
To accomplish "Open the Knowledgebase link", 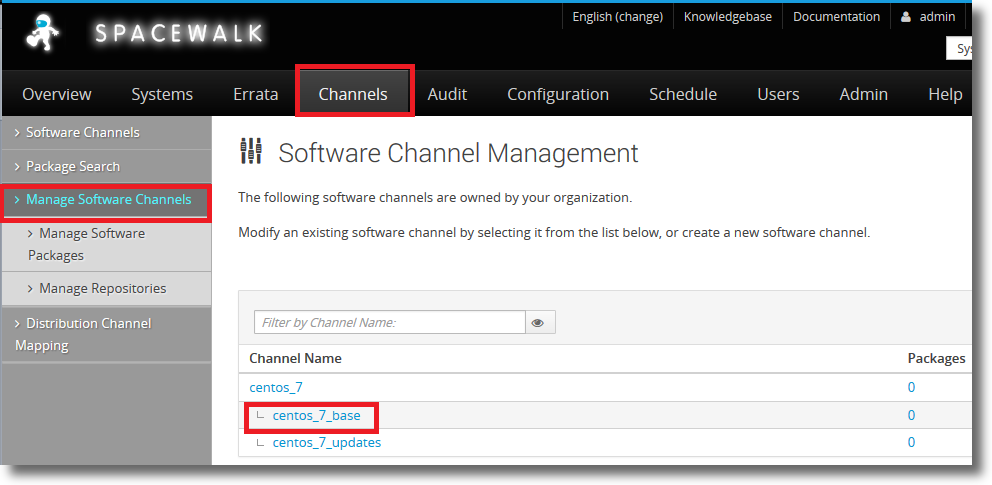I will point(728,17).
